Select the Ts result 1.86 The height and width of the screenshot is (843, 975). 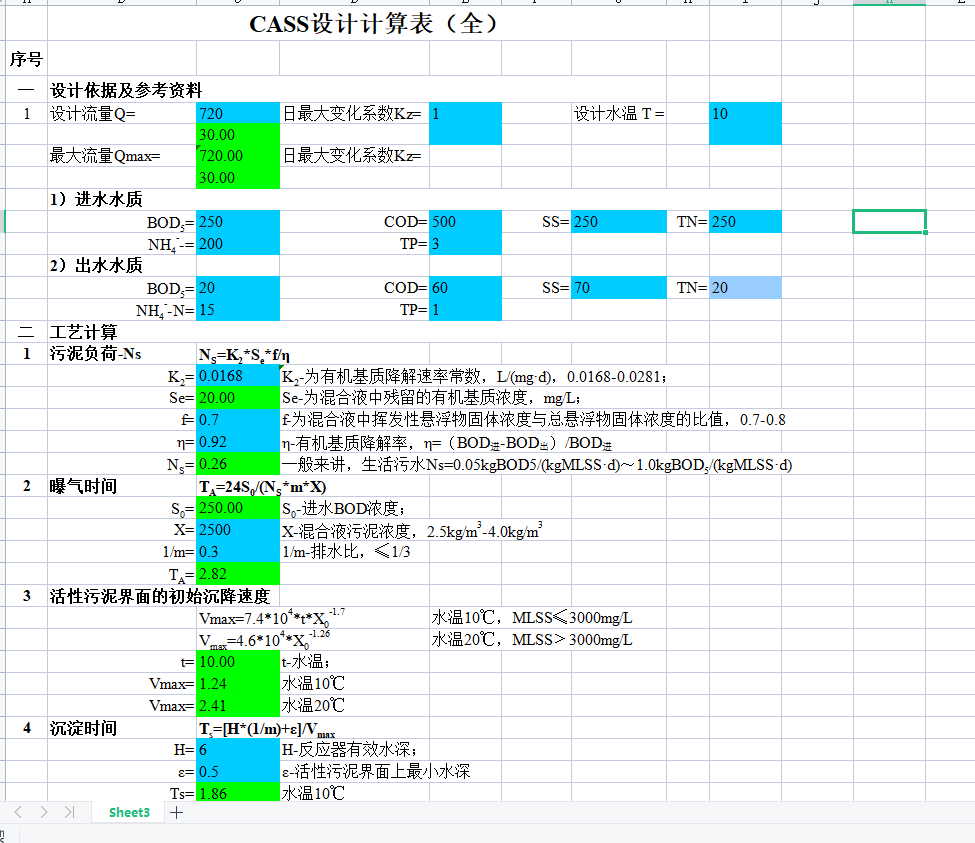click(238, 793)
